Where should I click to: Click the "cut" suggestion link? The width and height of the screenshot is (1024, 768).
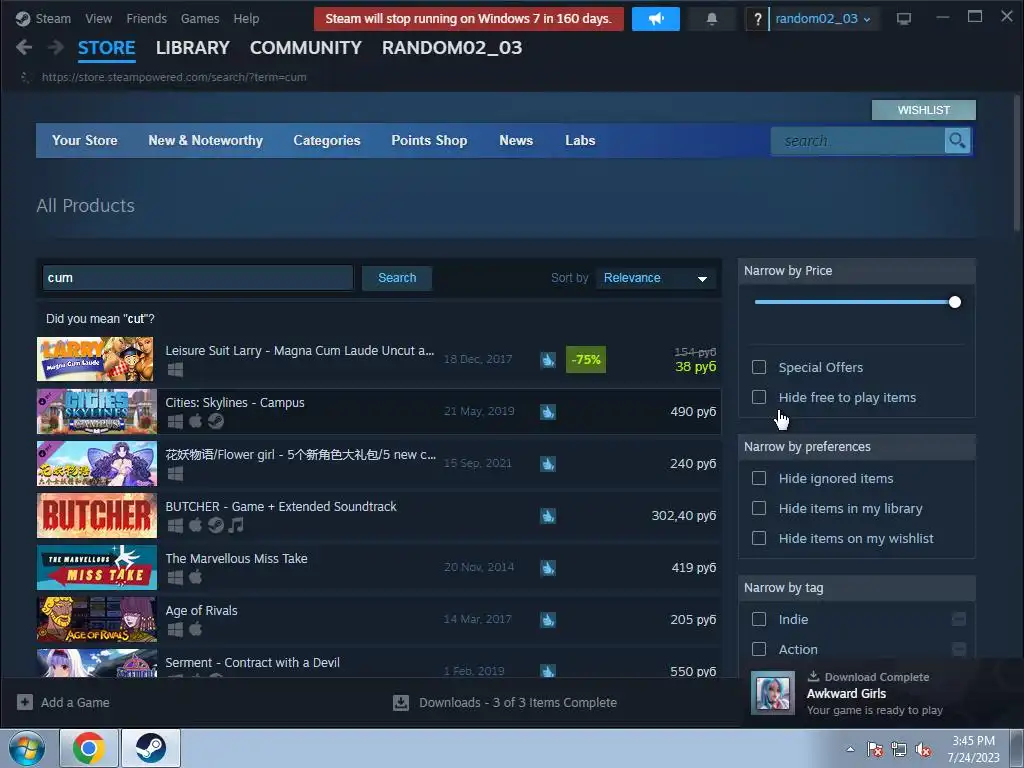click(136, 319)
